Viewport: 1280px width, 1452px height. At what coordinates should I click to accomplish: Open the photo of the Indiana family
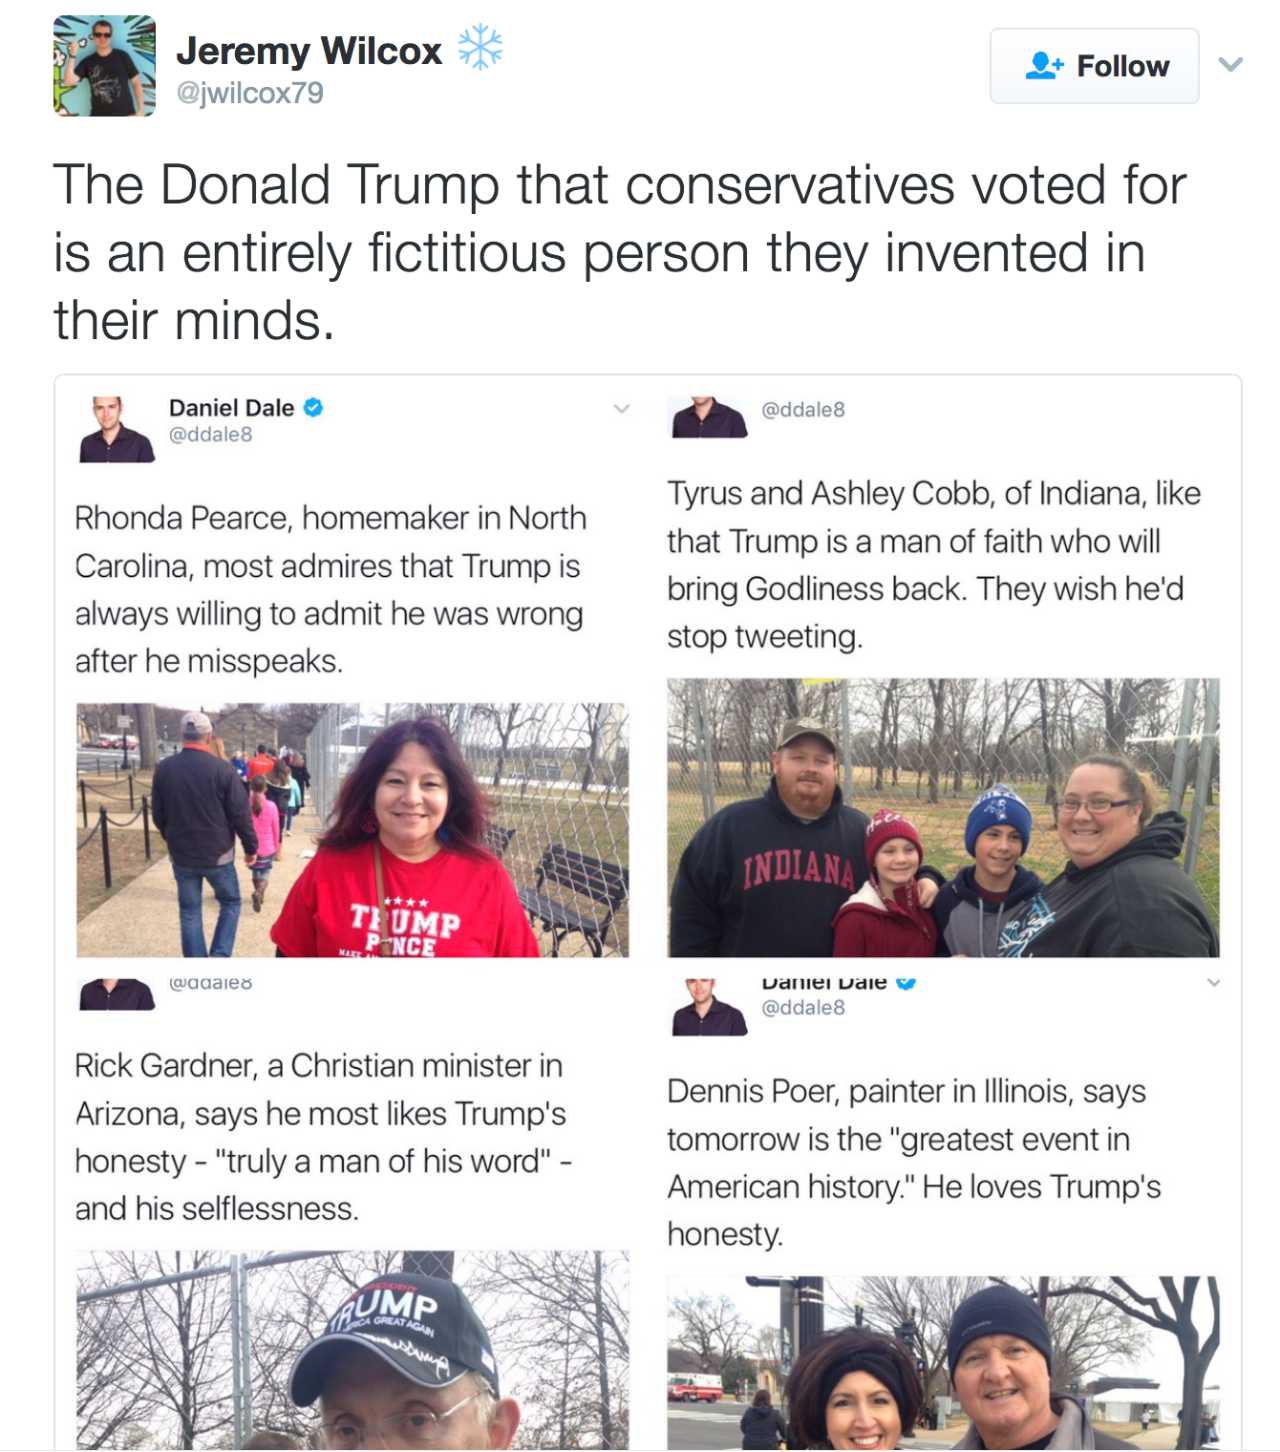click(x=942, y=818)
